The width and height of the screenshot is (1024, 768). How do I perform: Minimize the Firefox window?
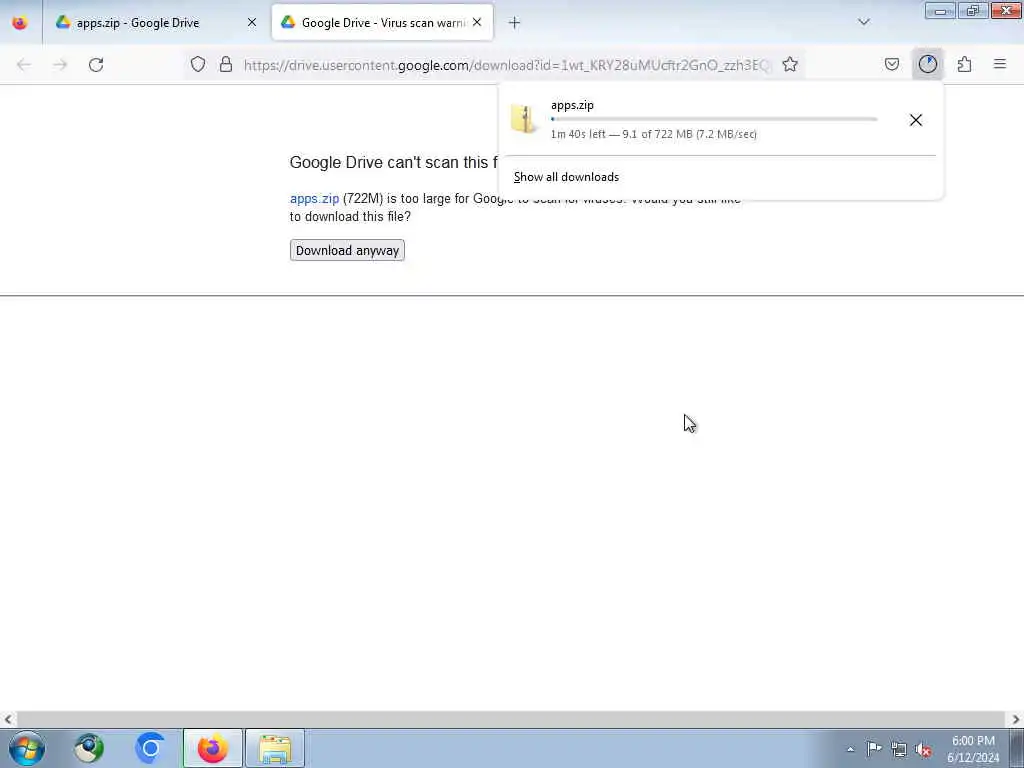[x=940, y=10]
